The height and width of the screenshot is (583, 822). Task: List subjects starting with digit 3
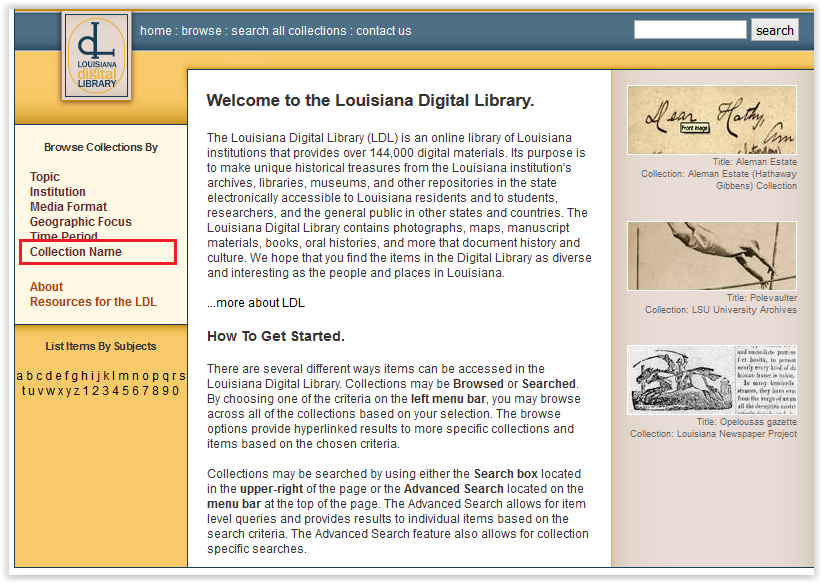click(106, 391)
